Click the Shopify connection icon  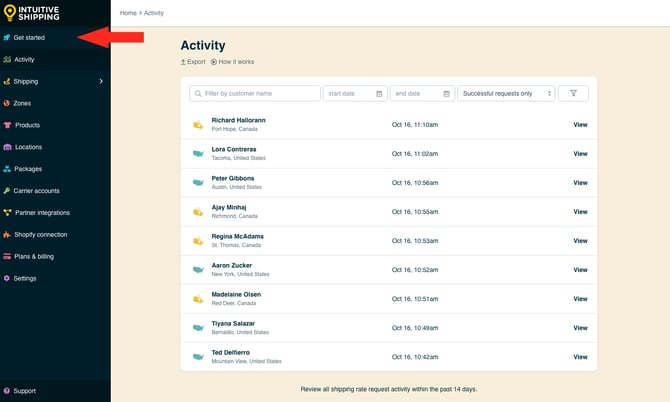7,235
